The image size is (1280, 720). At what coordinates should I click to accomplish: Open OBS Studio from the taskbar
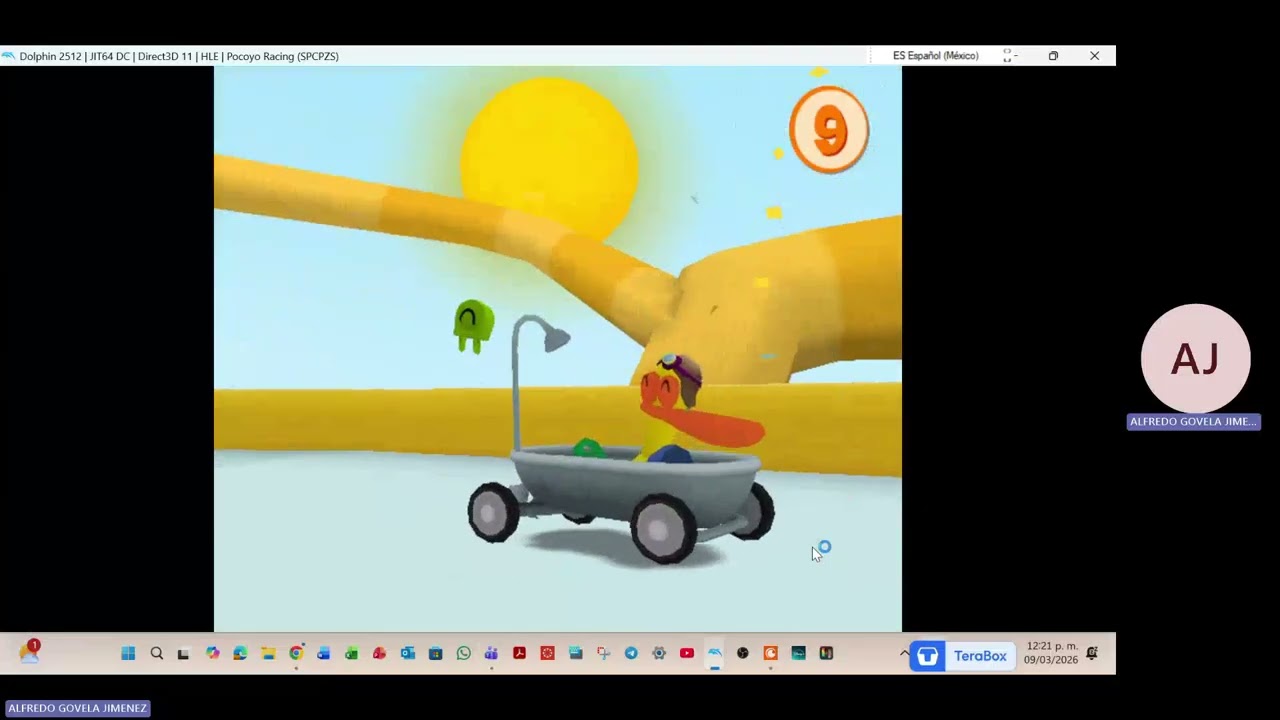coord(742,653)
